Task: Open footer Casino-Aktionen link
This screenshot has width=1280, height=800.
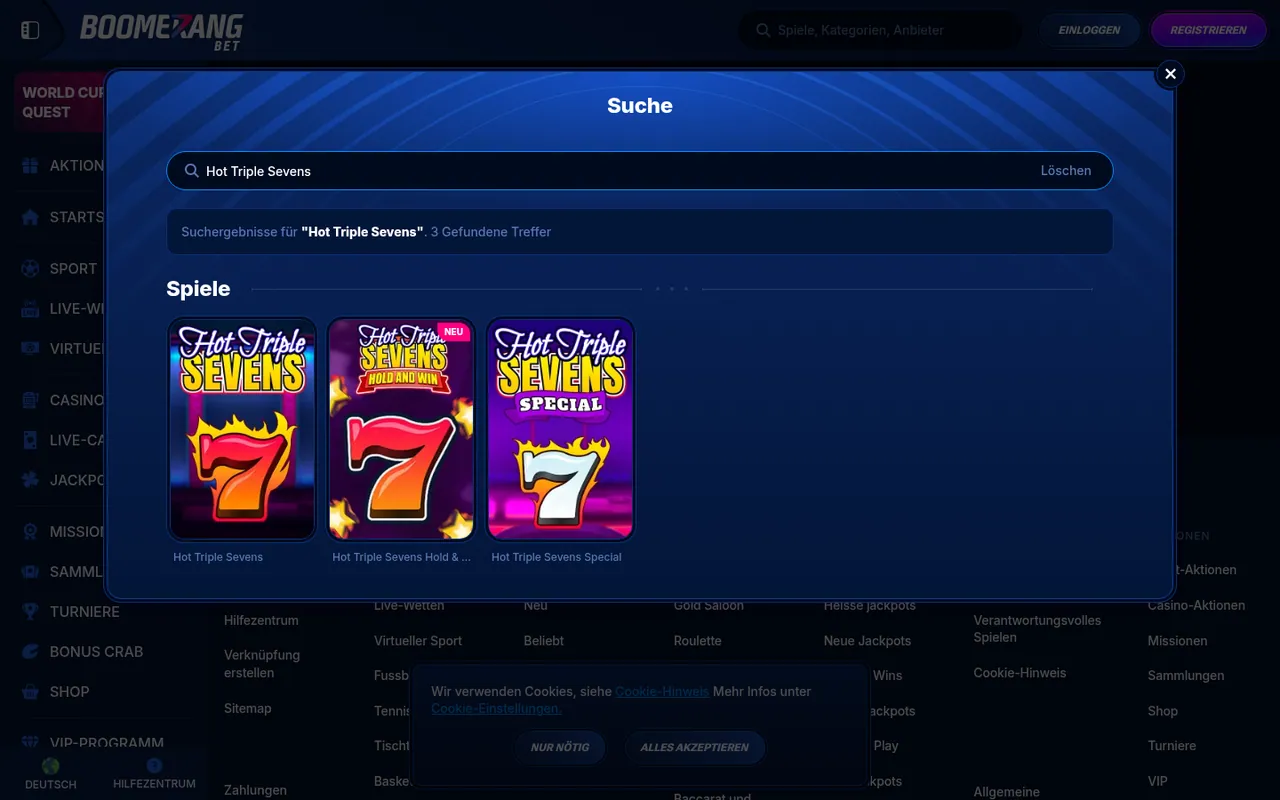Action: click(1196, 605)
